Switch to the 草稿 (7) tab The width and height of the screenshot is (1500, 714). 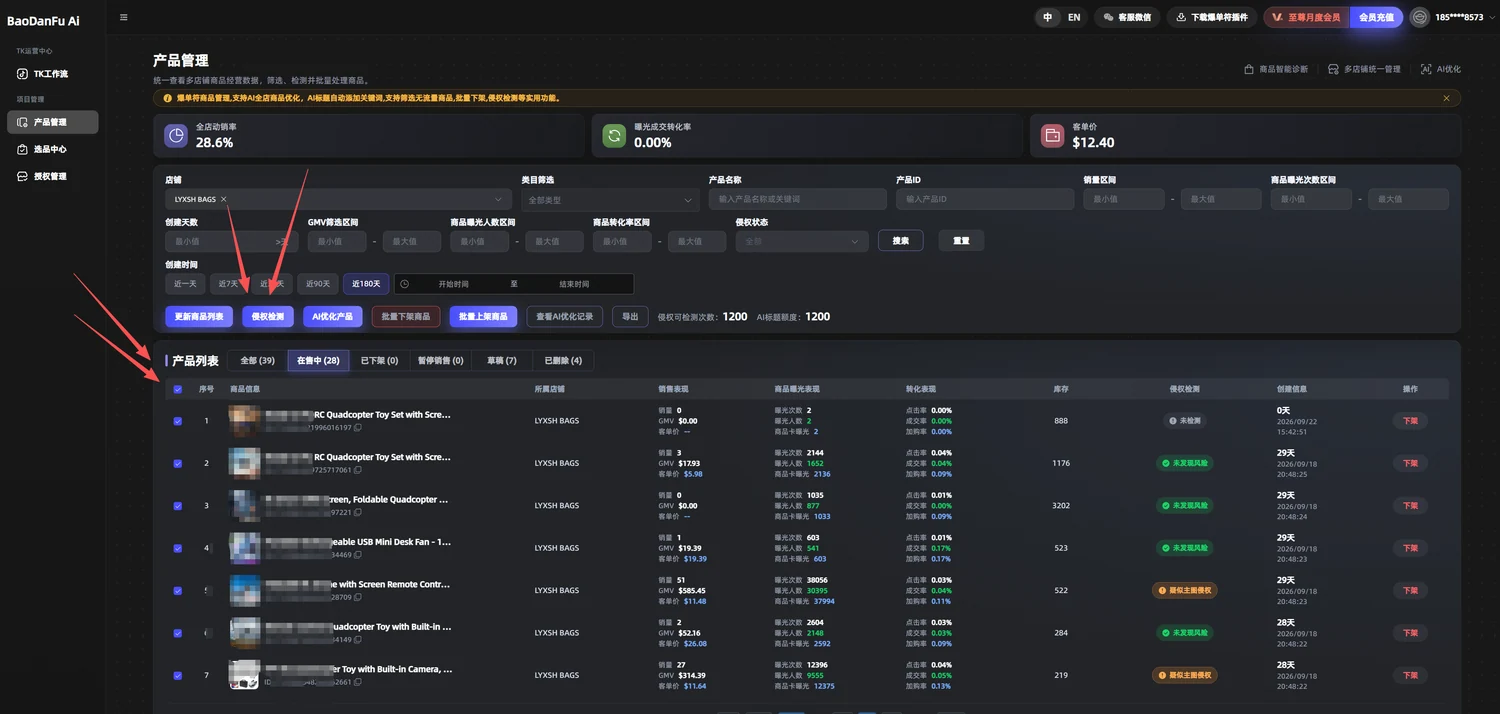click(502, 360)
